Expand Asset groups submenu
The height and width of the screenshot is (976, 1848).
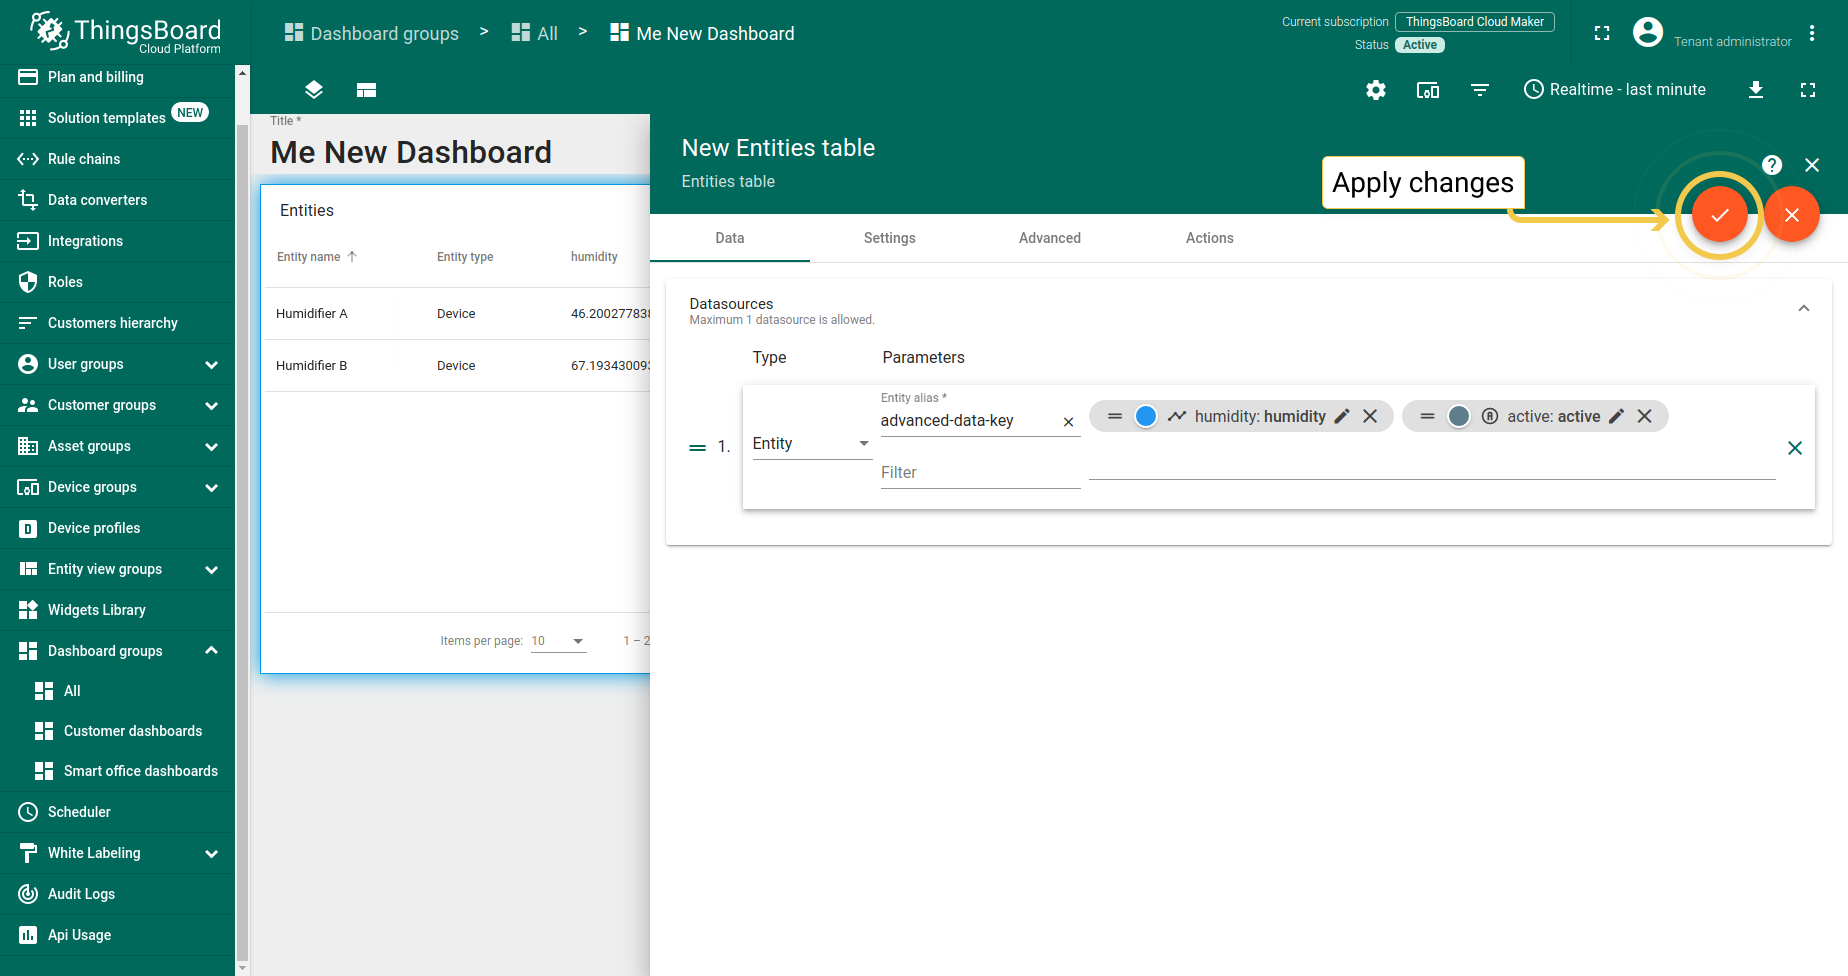pyautogui.click(x=211, y=447)
